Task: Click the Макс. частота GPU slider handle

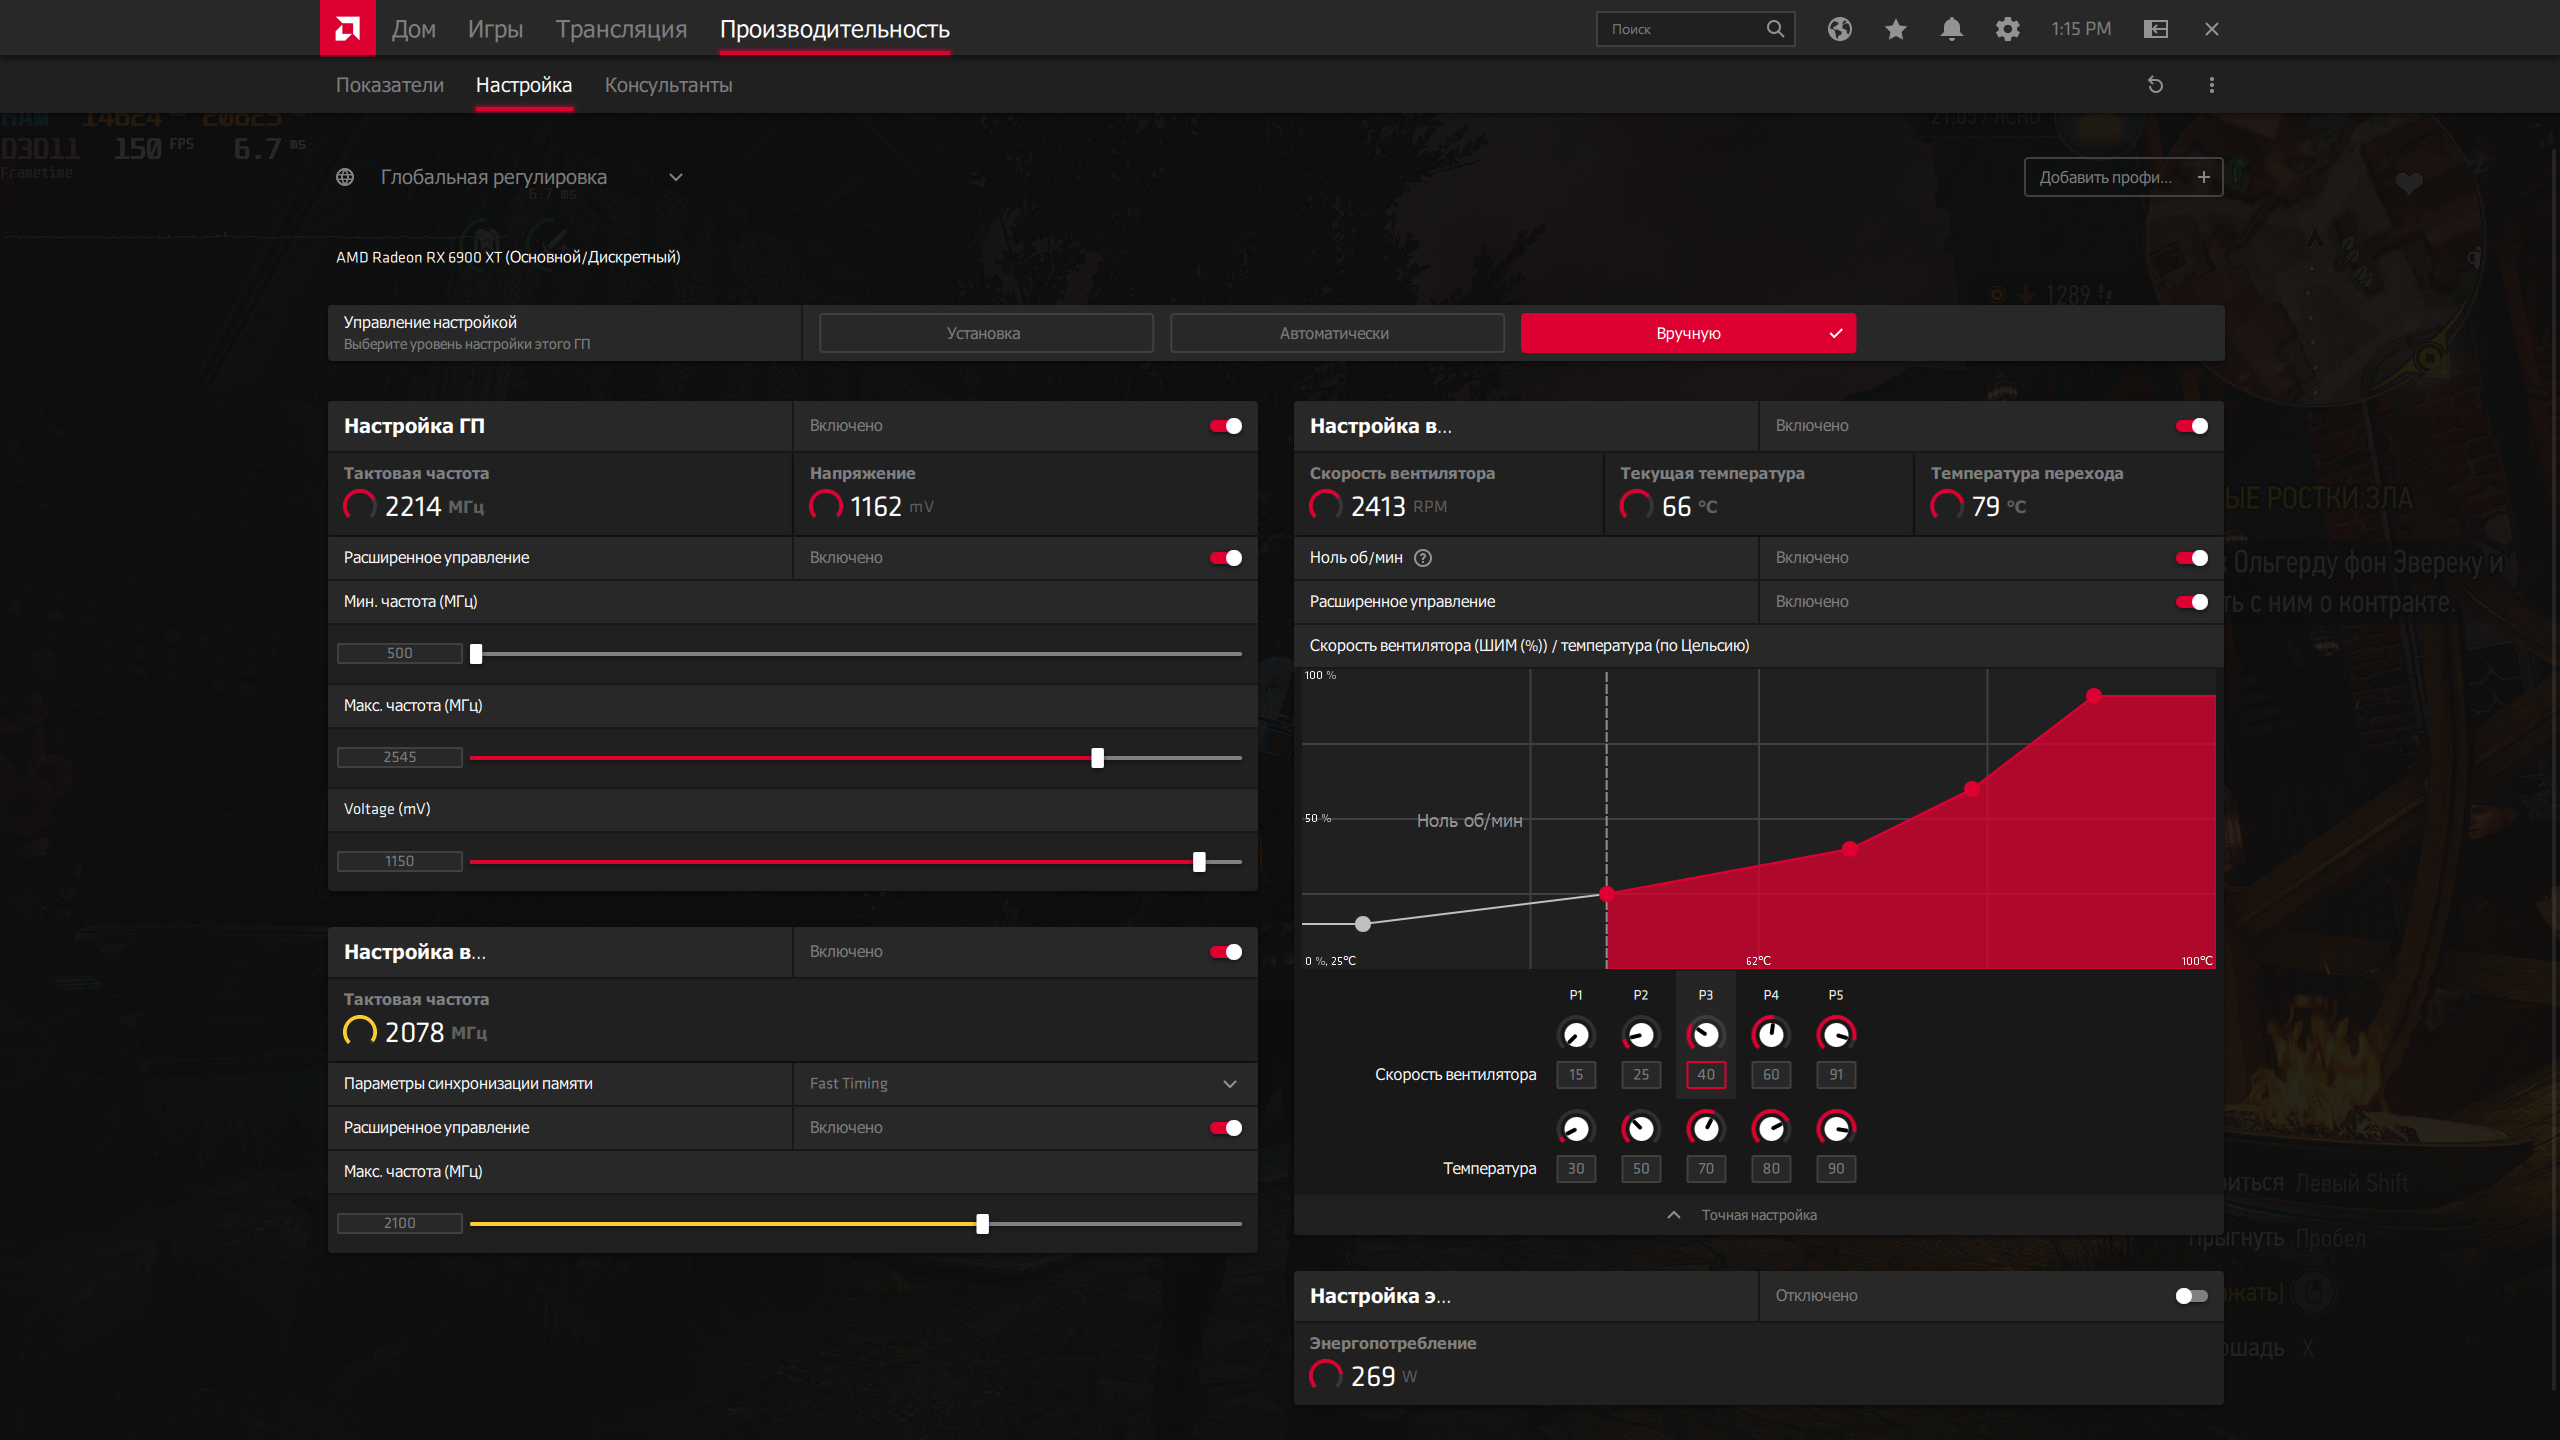Action: click(1097, 758)
